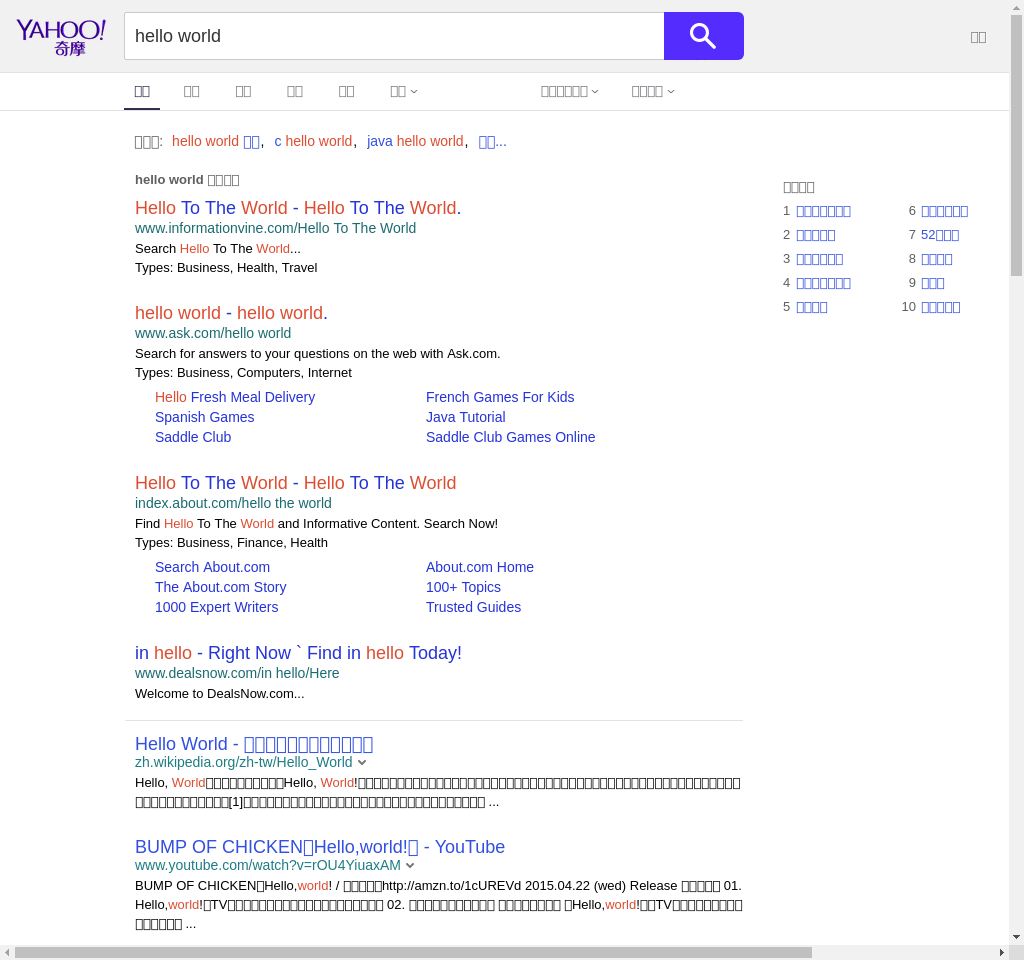Click the www.dealsnow.com/in hello/Here URL
The height and width of the screenshot is (960, 1024).
pyautogui.click(x=237, y=673)
